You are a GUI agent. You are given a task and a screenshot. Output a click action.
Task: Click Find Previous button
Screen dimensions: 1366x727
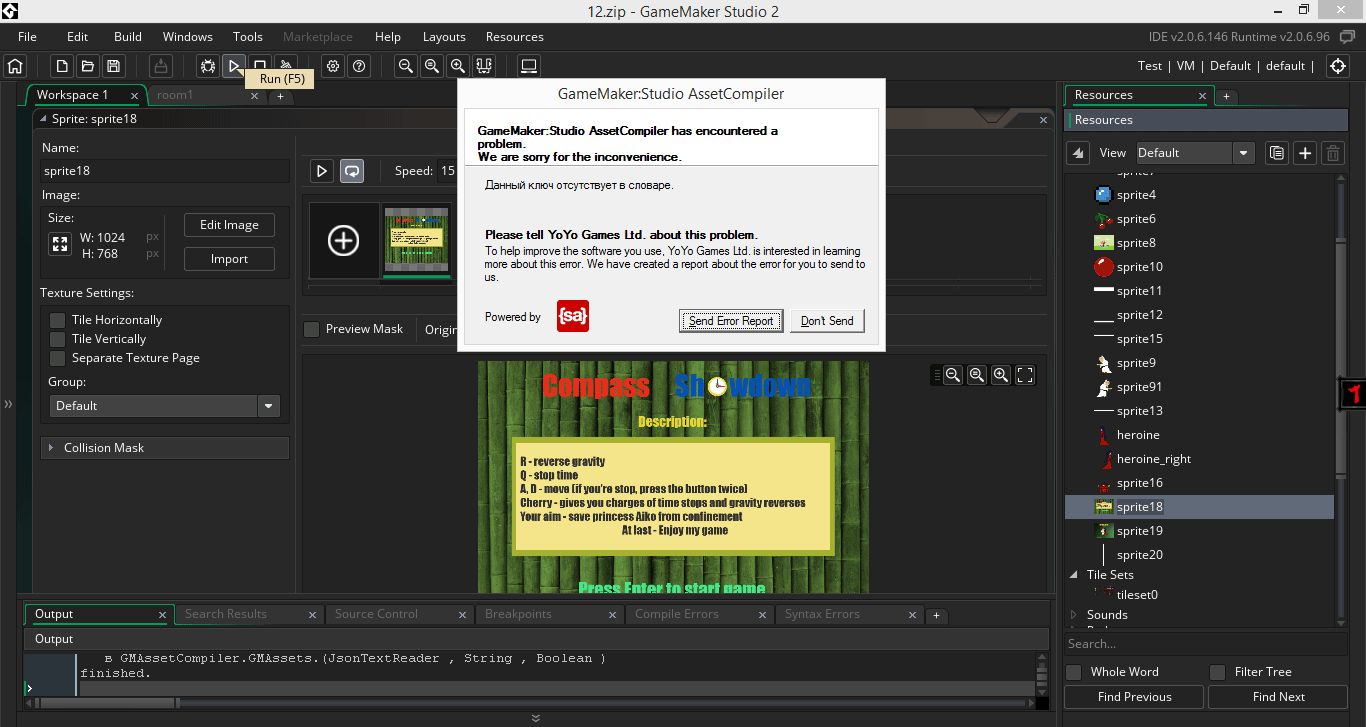click(x=1134, y=697)
